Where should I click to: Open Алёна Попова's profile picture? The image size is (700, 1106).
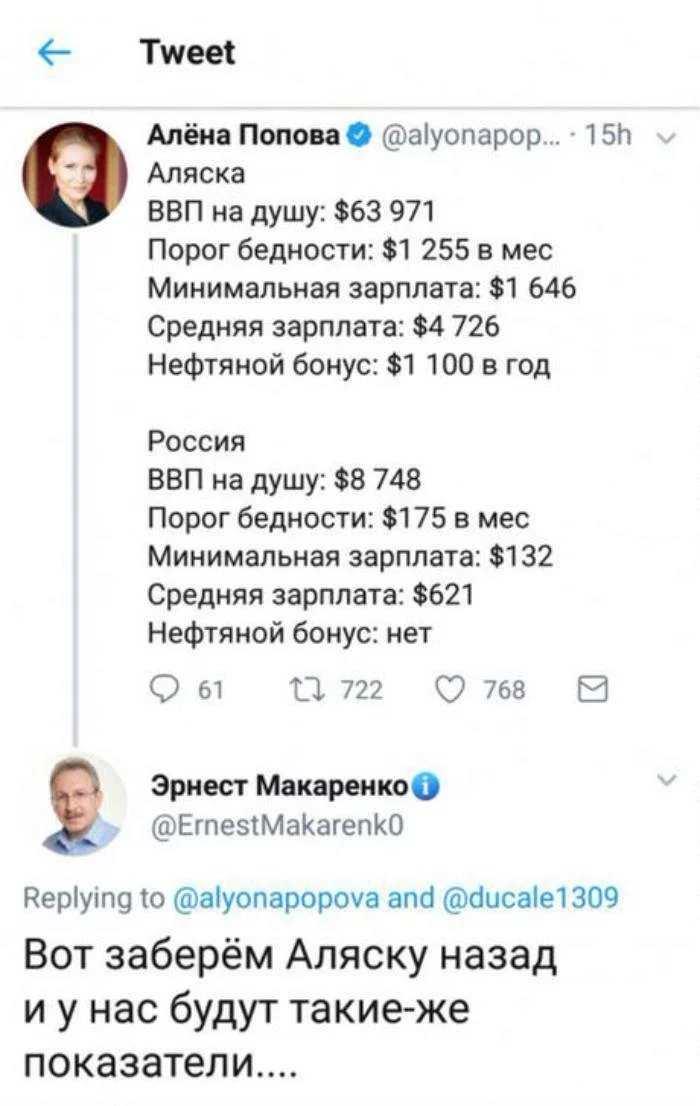pos(75,174)
